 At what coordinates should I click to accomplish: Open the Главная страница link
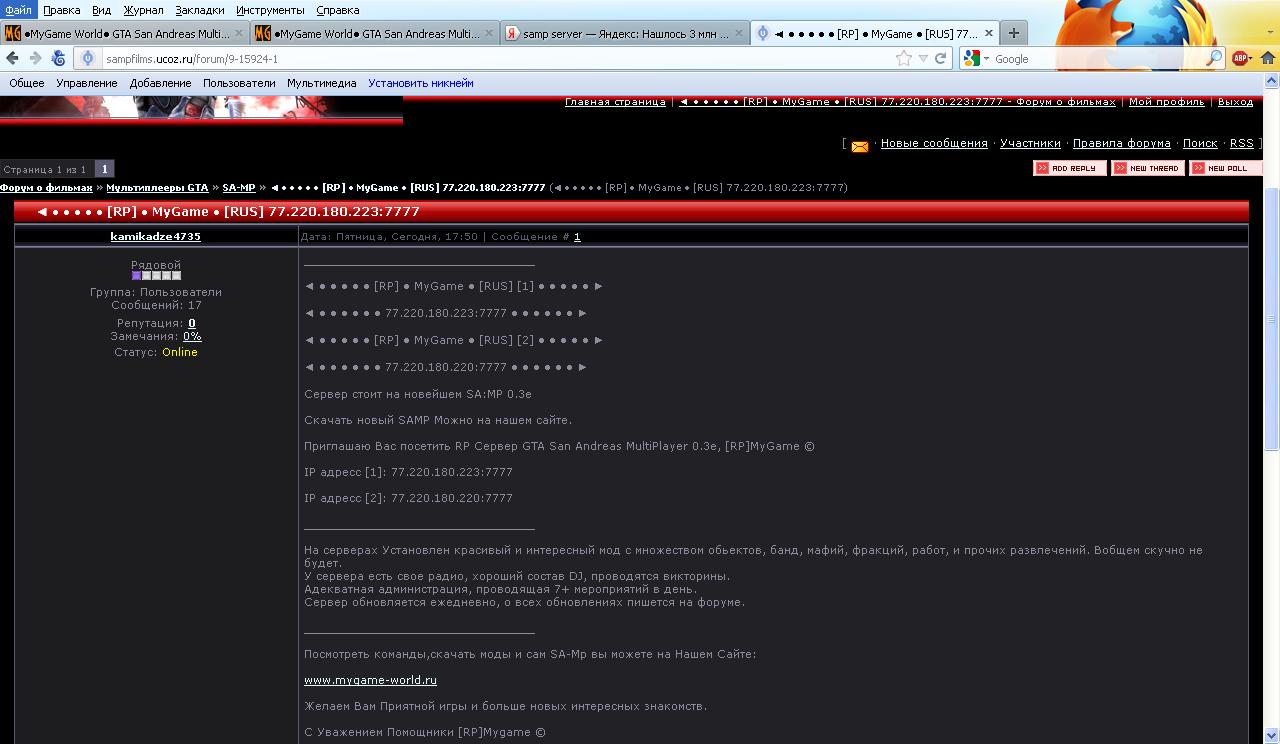point(615,102)
